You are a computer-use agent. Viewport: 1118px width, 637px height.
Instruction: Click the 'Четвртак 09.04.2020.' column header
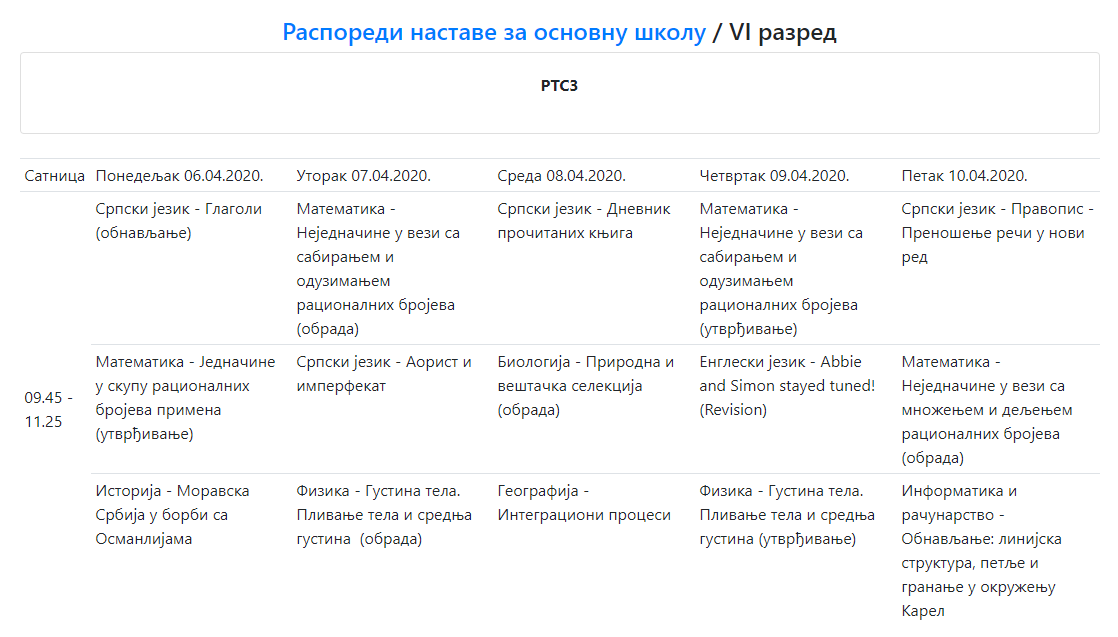click(x=773, y=176)
